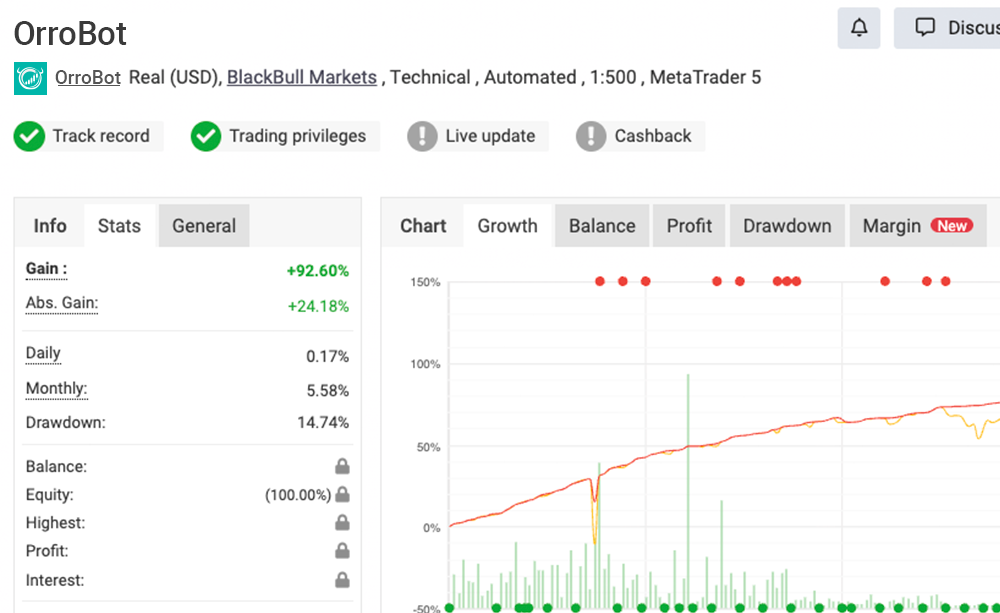Click the lock icon beside Profit
The image size is (1000, 613).
click(342, 551)
